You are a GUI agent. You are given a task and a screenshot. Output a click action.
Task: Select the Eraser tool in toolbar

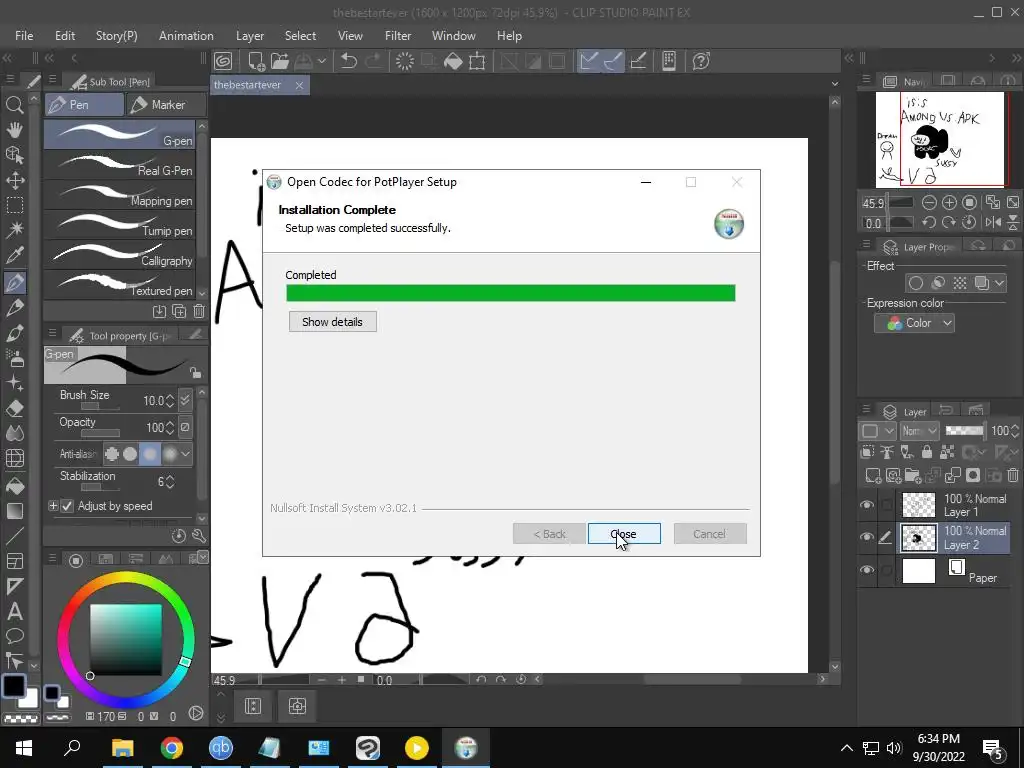14,409
